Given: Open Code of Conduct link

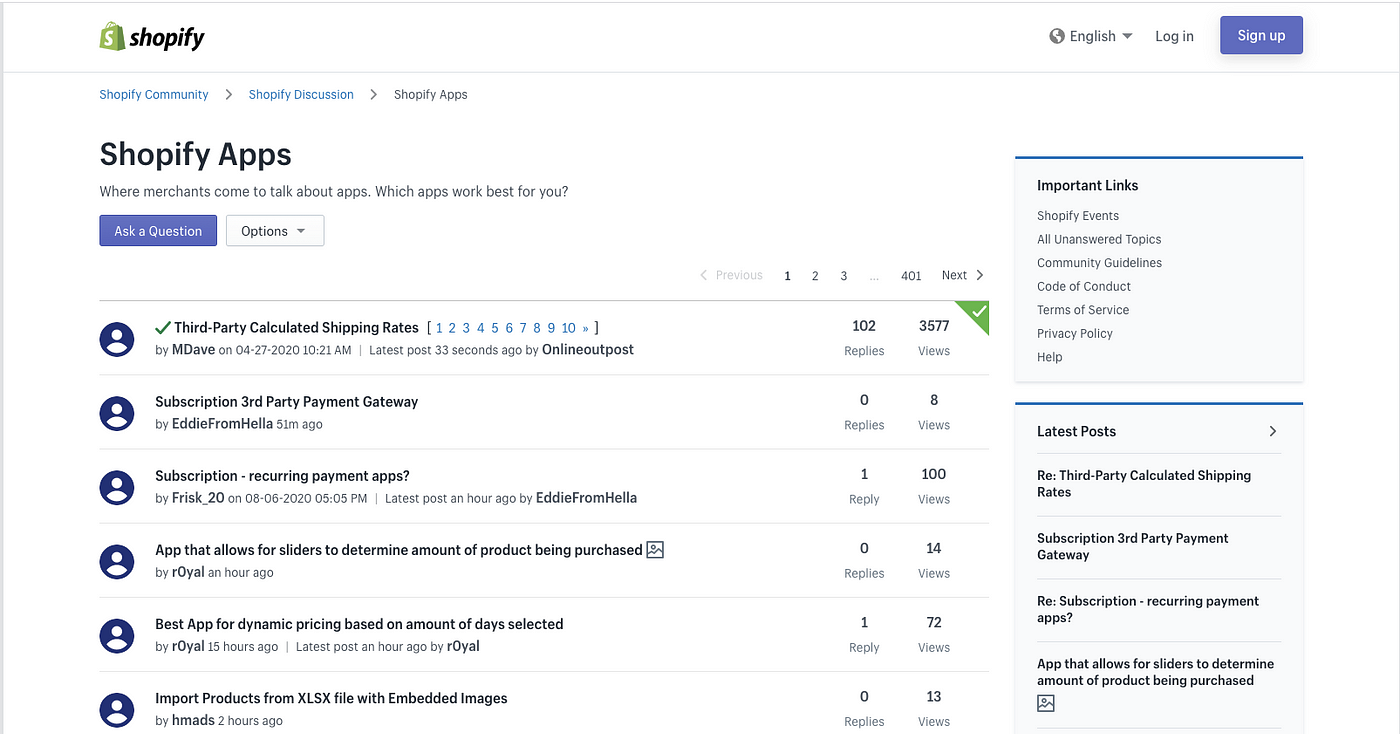Looking at the screenshot, I should 1084,286.
